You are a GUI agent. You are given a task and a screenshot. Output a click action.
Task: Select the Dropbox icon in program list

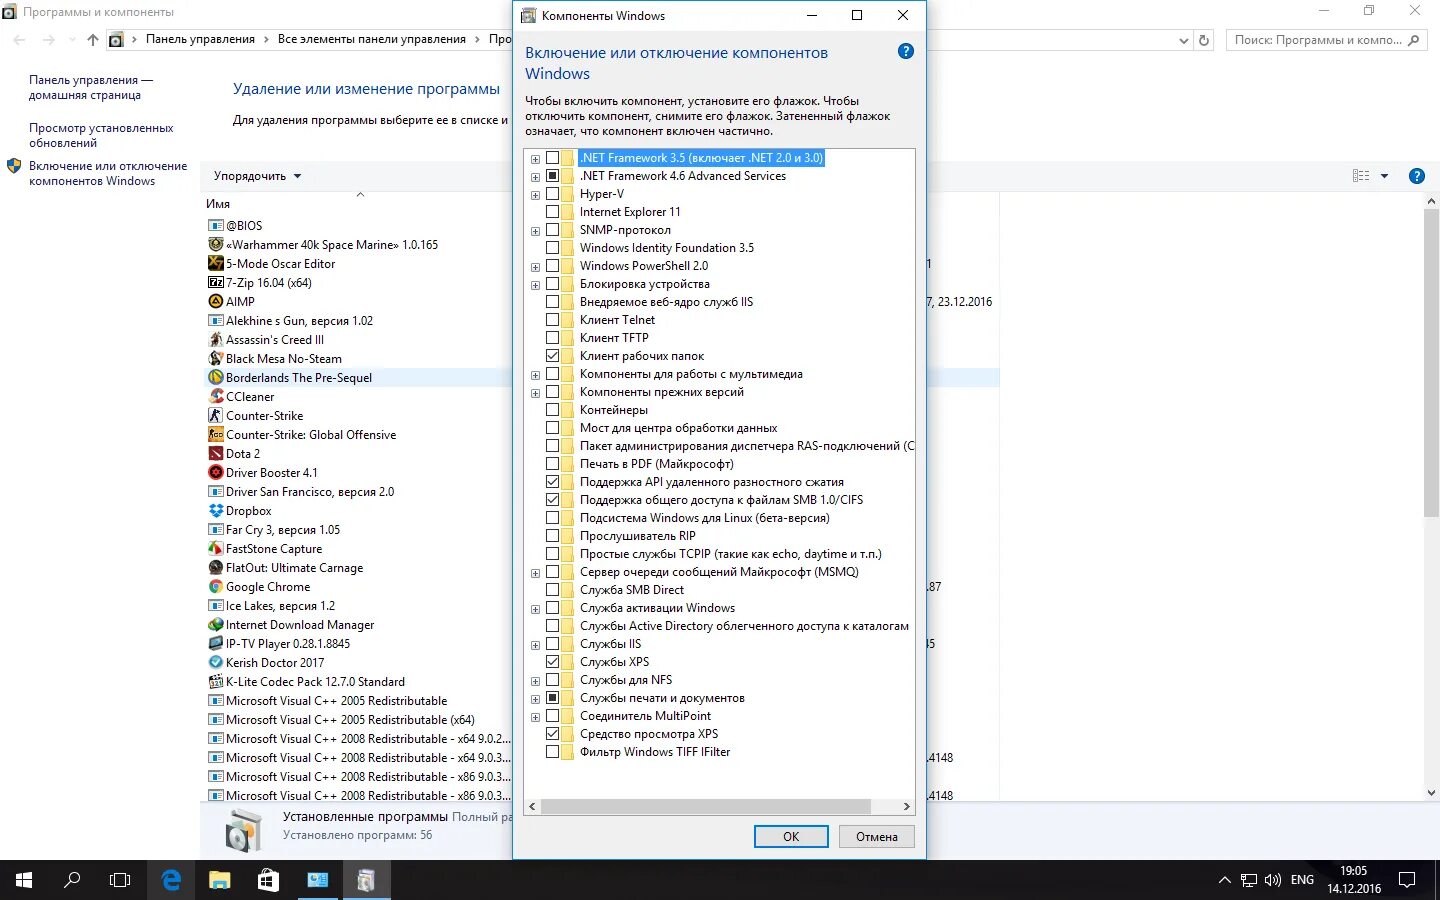tap(215, 511)
